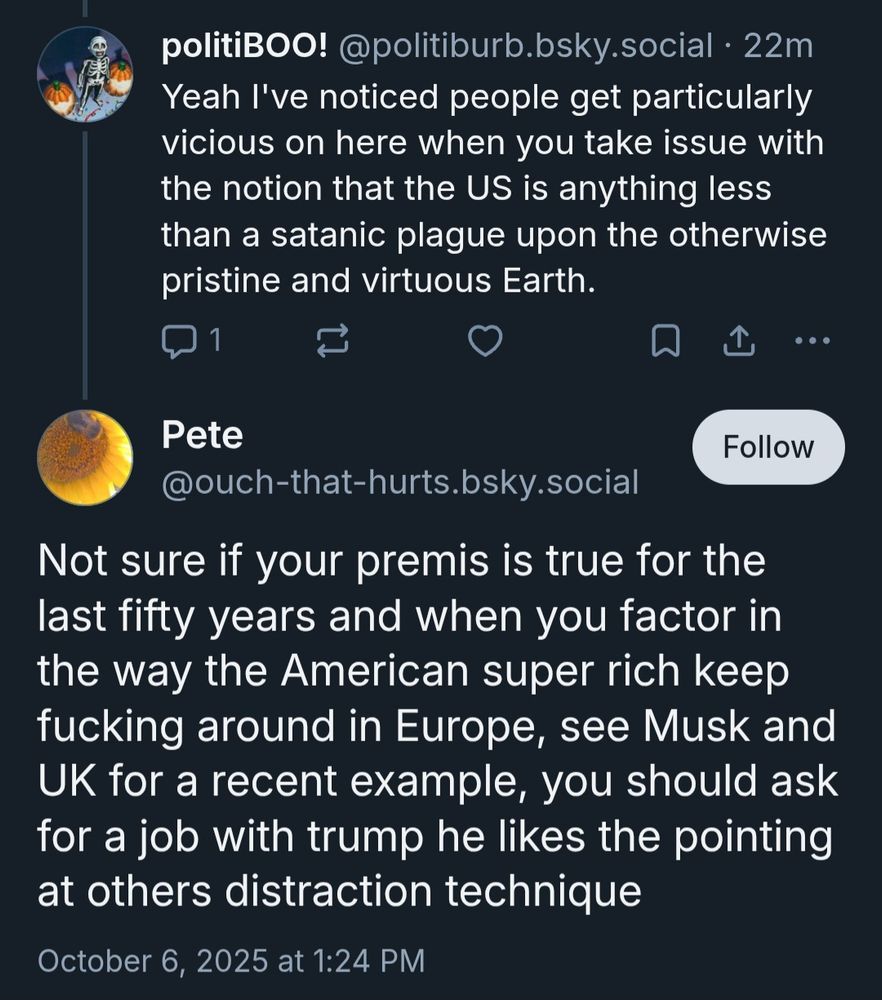The image size is (882, 1000).
Task: Click Pete's display name
Action: 202,434
